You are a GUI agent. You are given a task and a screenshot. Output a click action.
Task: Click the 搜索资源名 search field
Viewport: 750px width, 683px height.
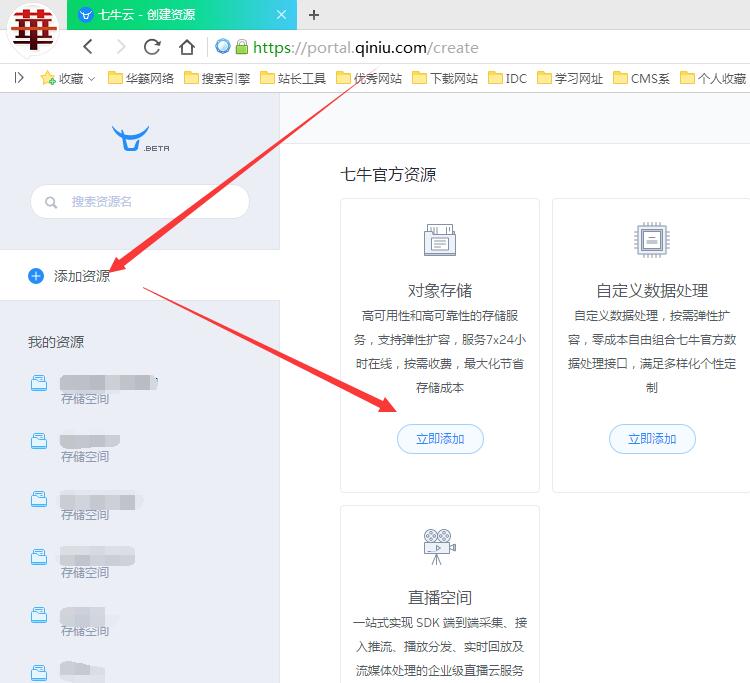point(140,202)
